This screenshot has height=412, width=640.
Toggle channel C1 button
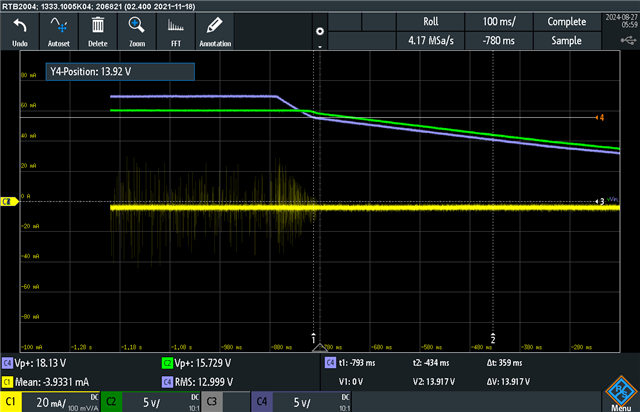point(11,402)
